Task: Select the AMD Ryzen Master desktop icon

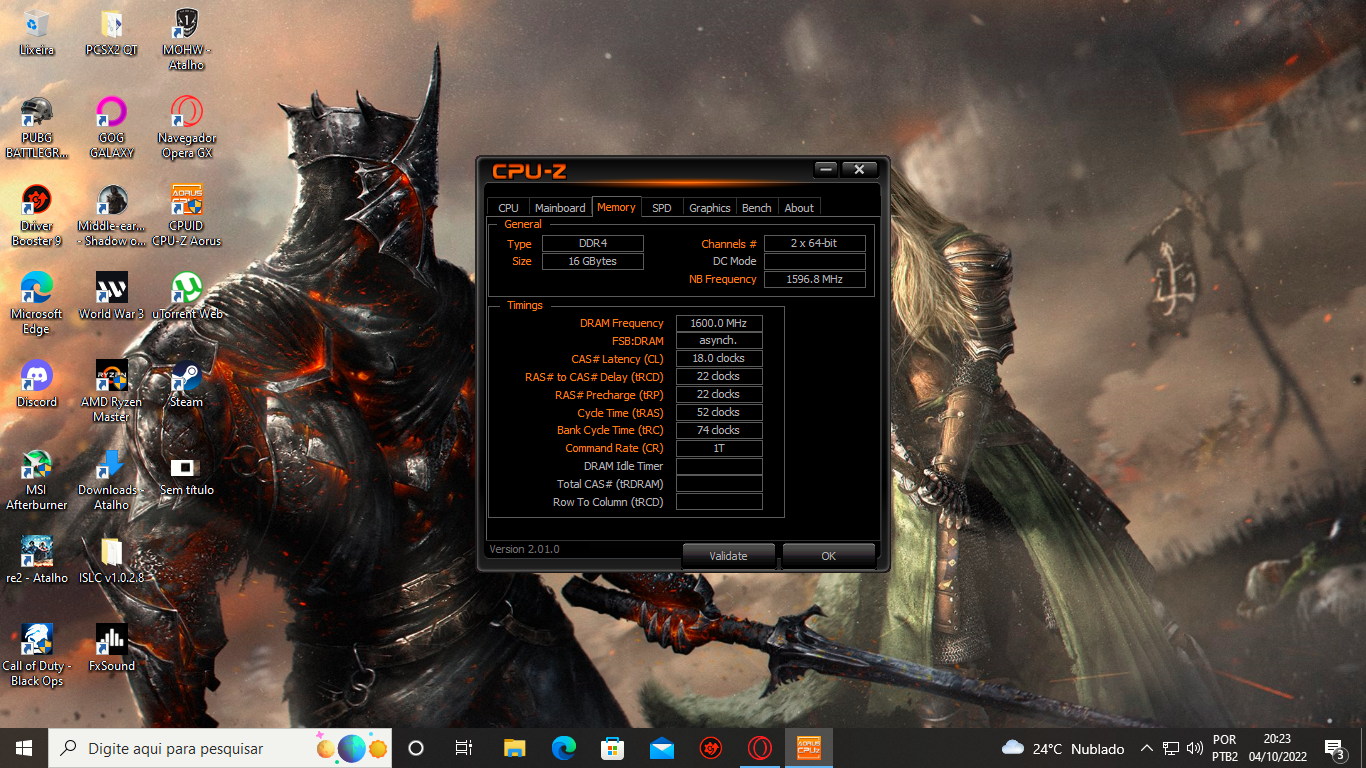Action: coord(111,393)
